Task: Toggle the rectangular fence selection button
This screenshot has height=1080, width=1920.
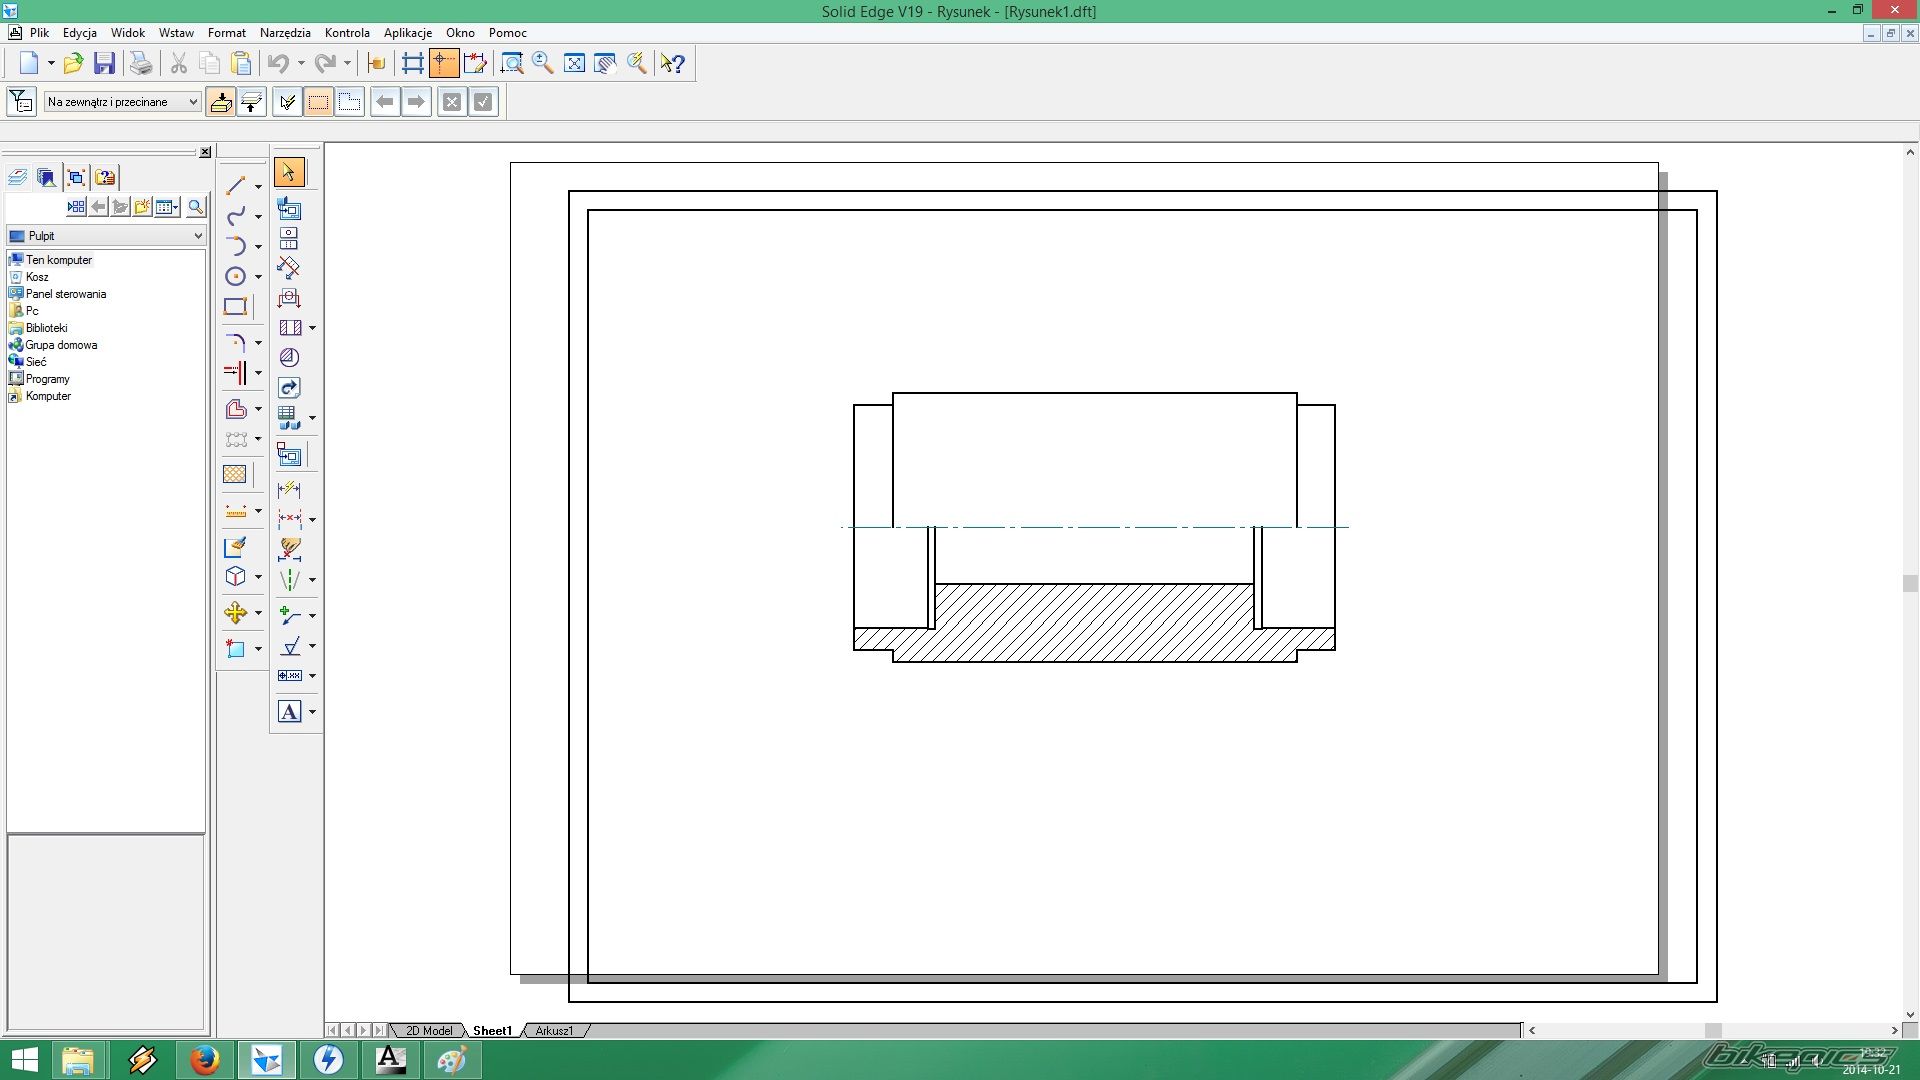Action: [318, 102]
